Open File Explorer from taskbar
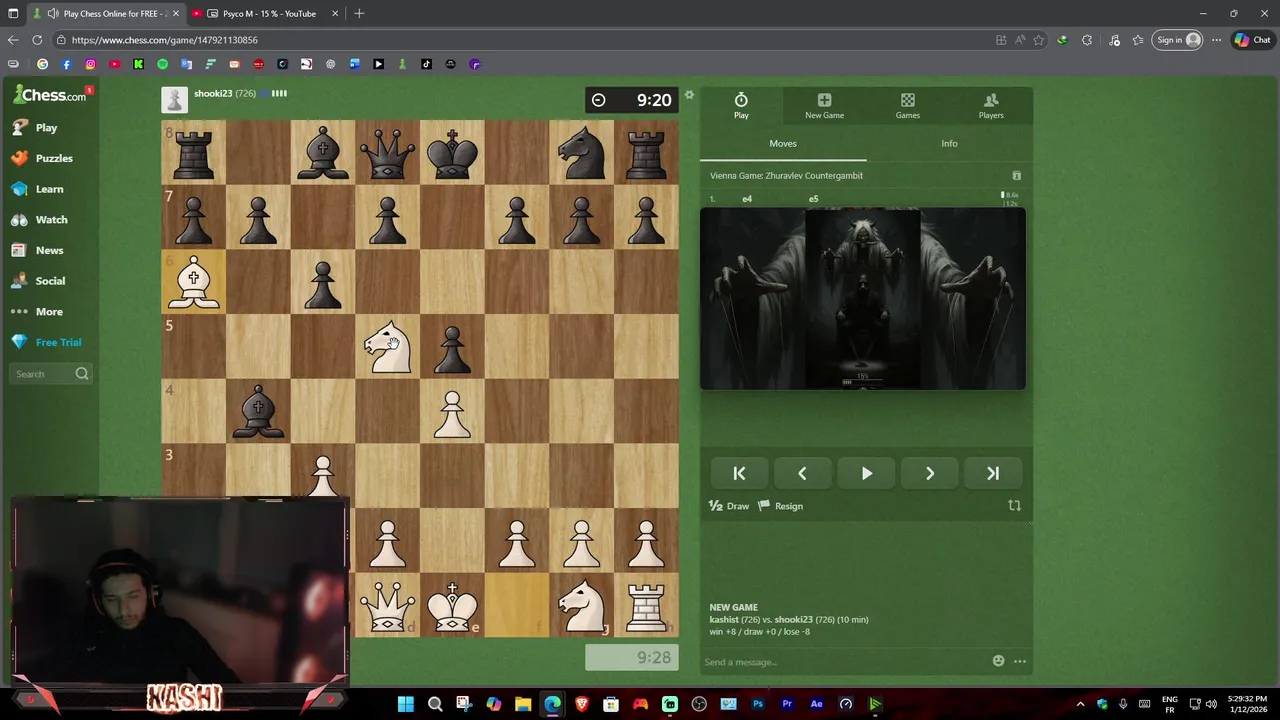1280x720 pixels. tap(523, 704)
